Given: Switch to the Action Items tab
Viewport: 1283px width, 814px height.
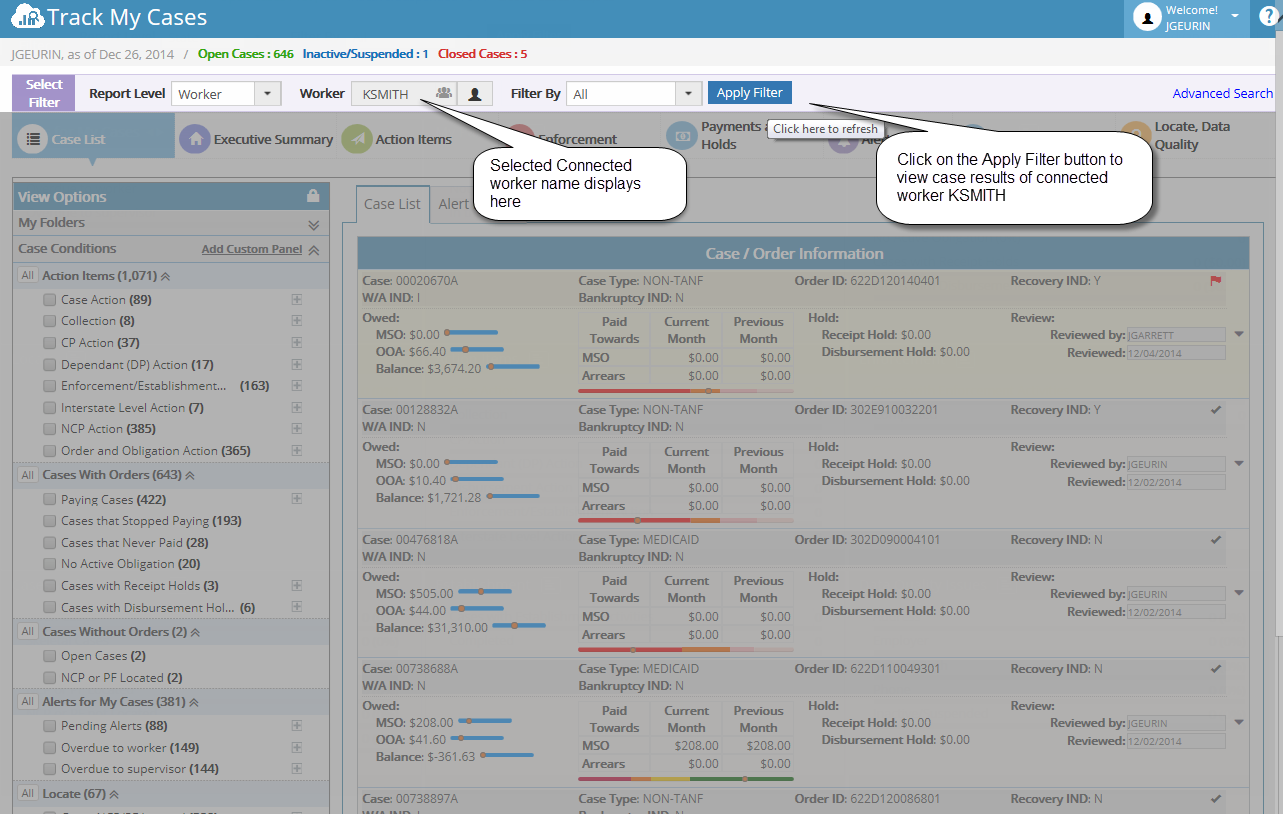Looking at the screenshot, I should click(398, 139).
